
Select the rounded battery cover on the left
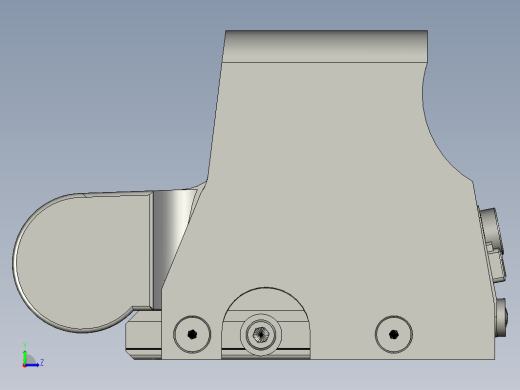tap(82, 263)
